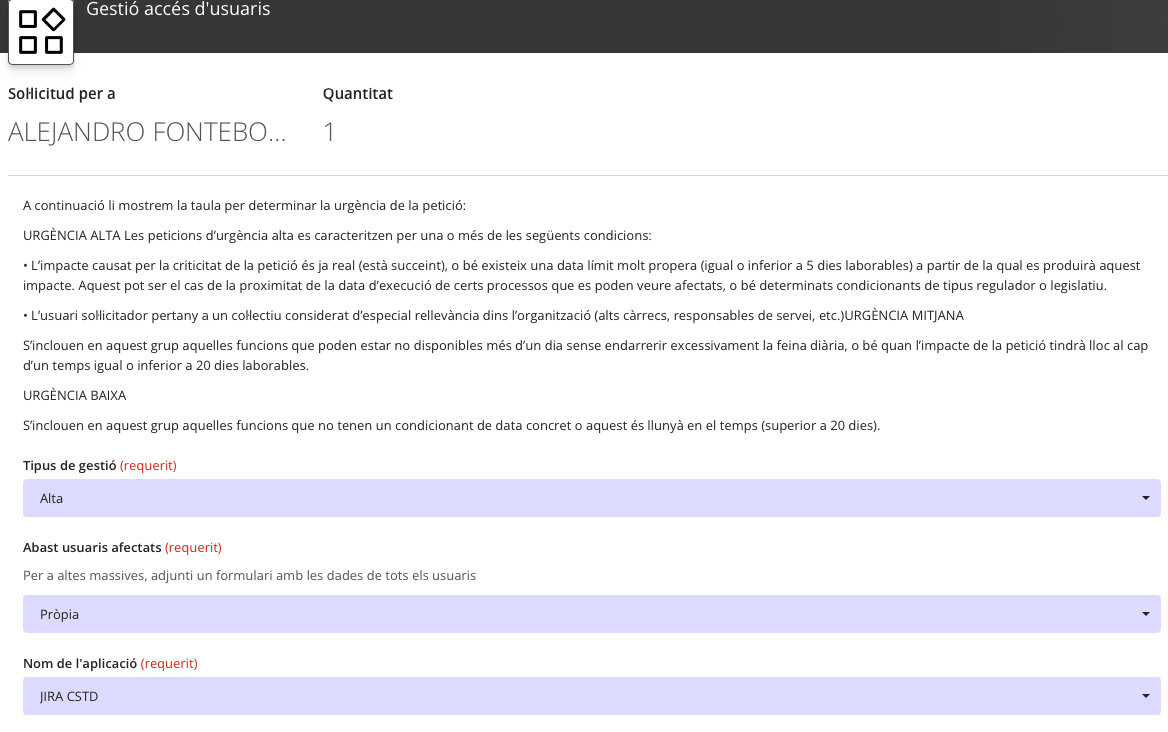
Task: Click the Nom de l'aplicació dropdown arrow
Action: (1145, 696)
